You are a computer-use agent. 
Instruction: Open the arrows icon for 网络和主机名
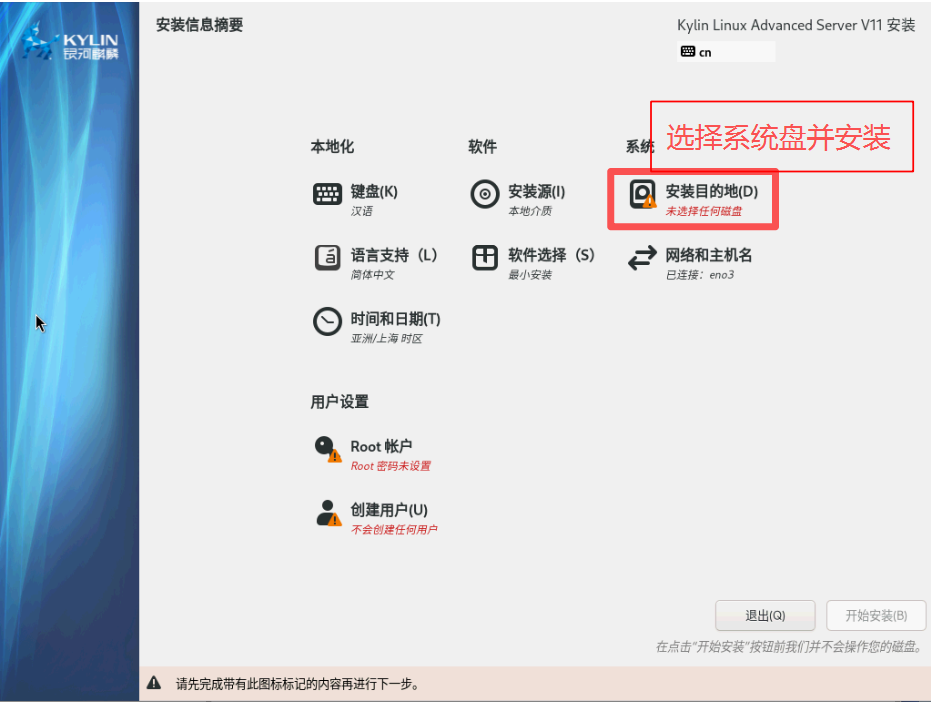pos(642,259)
